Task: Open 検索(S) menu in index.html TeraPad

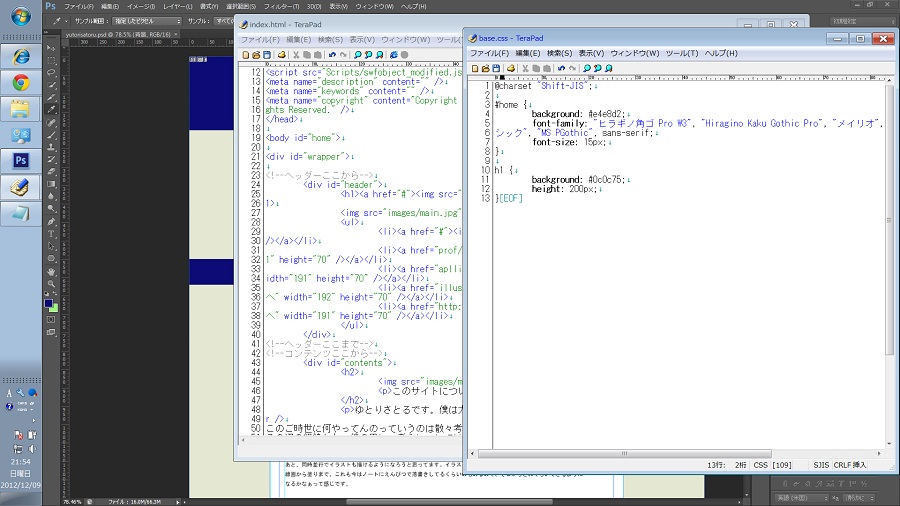Action: [330, 40]
